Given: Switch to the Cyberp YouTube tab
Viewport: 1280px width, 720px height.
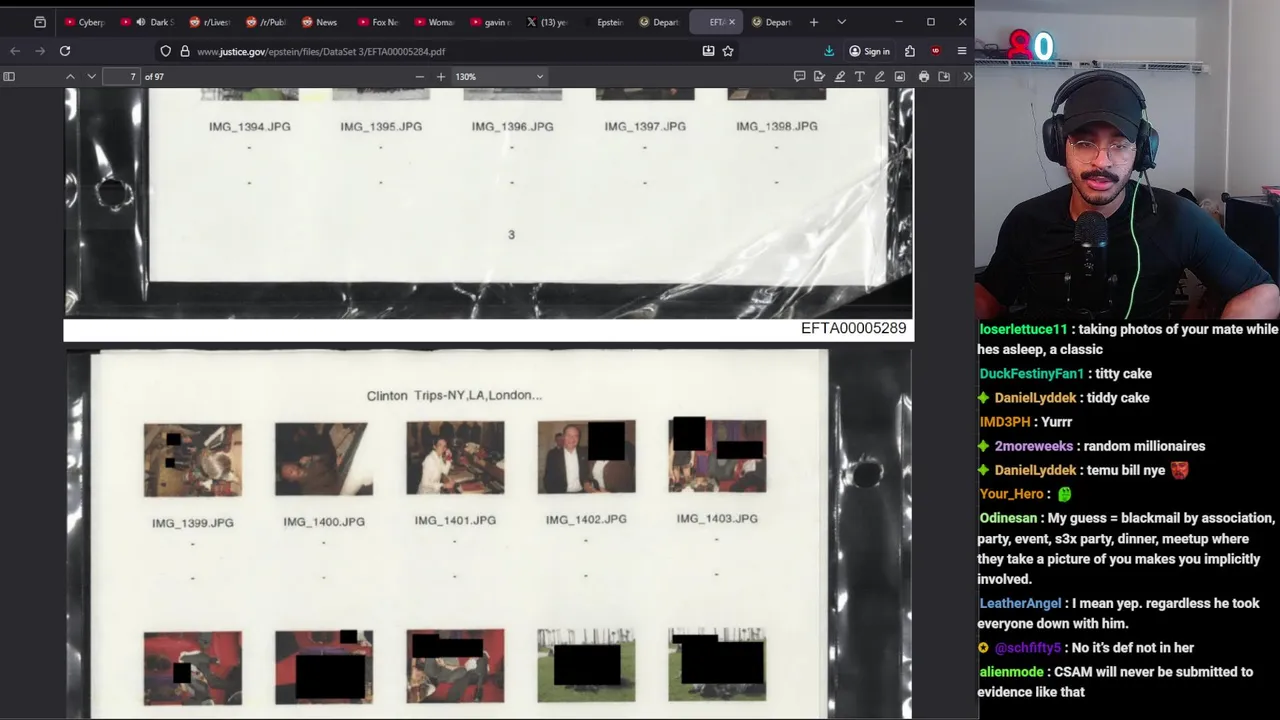Looking at the screenshot, I should 84,22.
